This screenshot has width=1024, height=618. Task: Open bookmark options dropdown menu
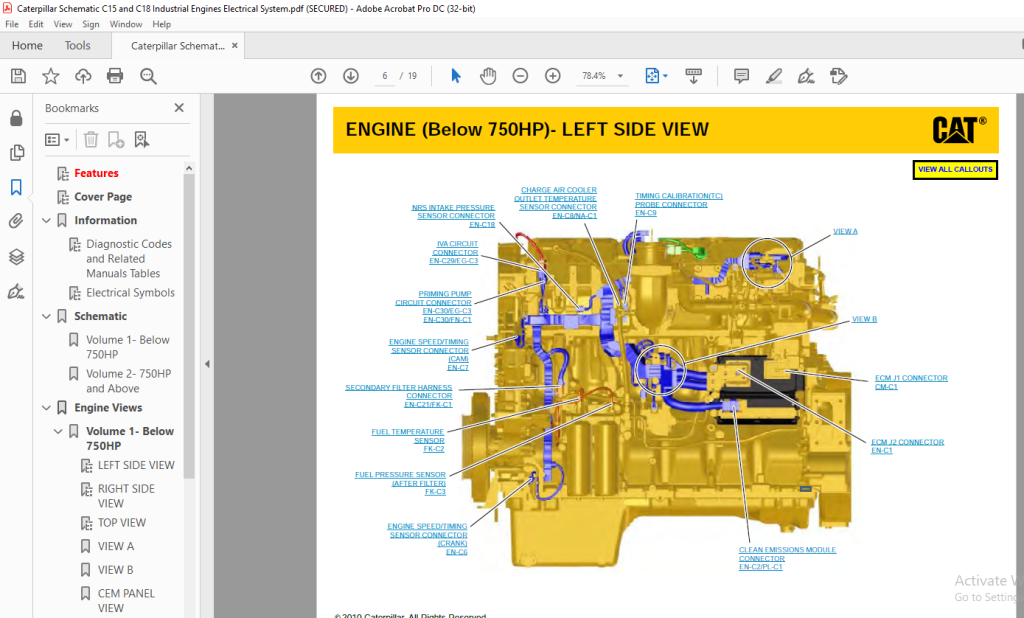(x=57, y=139)
